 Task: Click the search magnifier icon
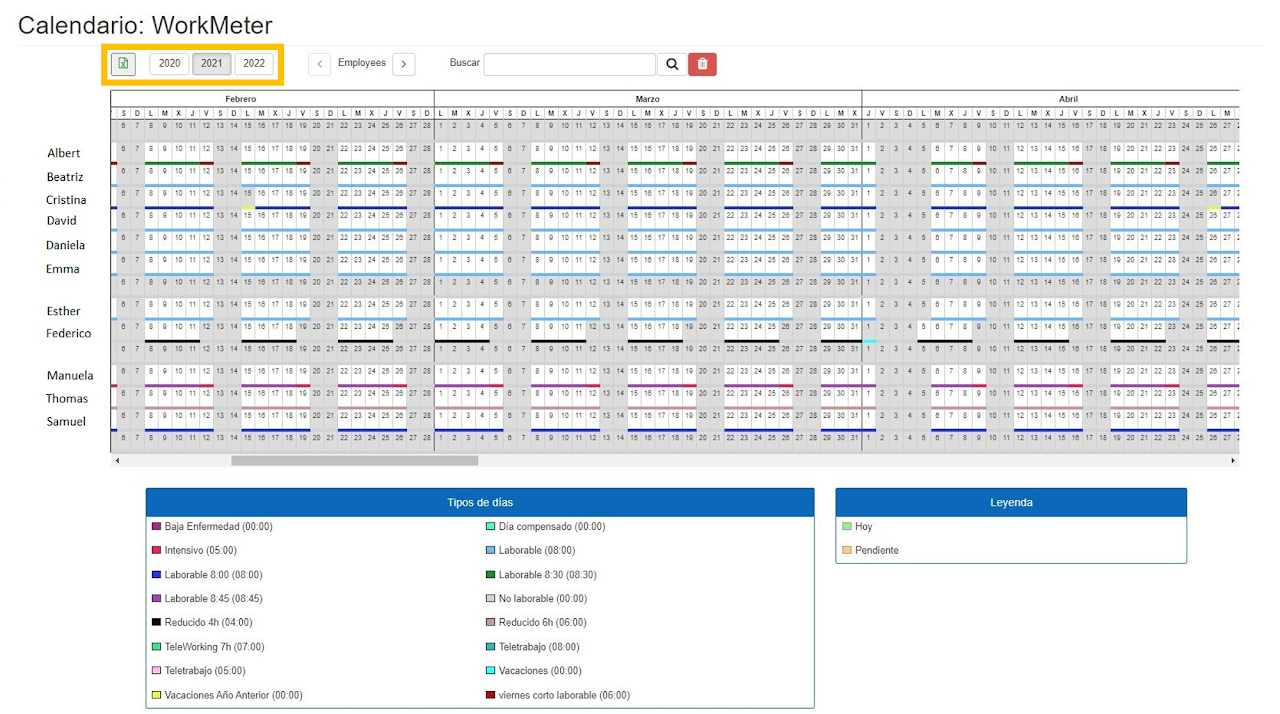(672, 64)
